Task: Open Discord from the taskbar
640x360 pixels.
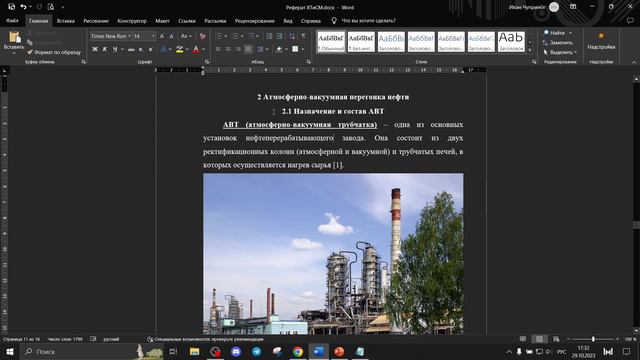Action: [236, 351]
